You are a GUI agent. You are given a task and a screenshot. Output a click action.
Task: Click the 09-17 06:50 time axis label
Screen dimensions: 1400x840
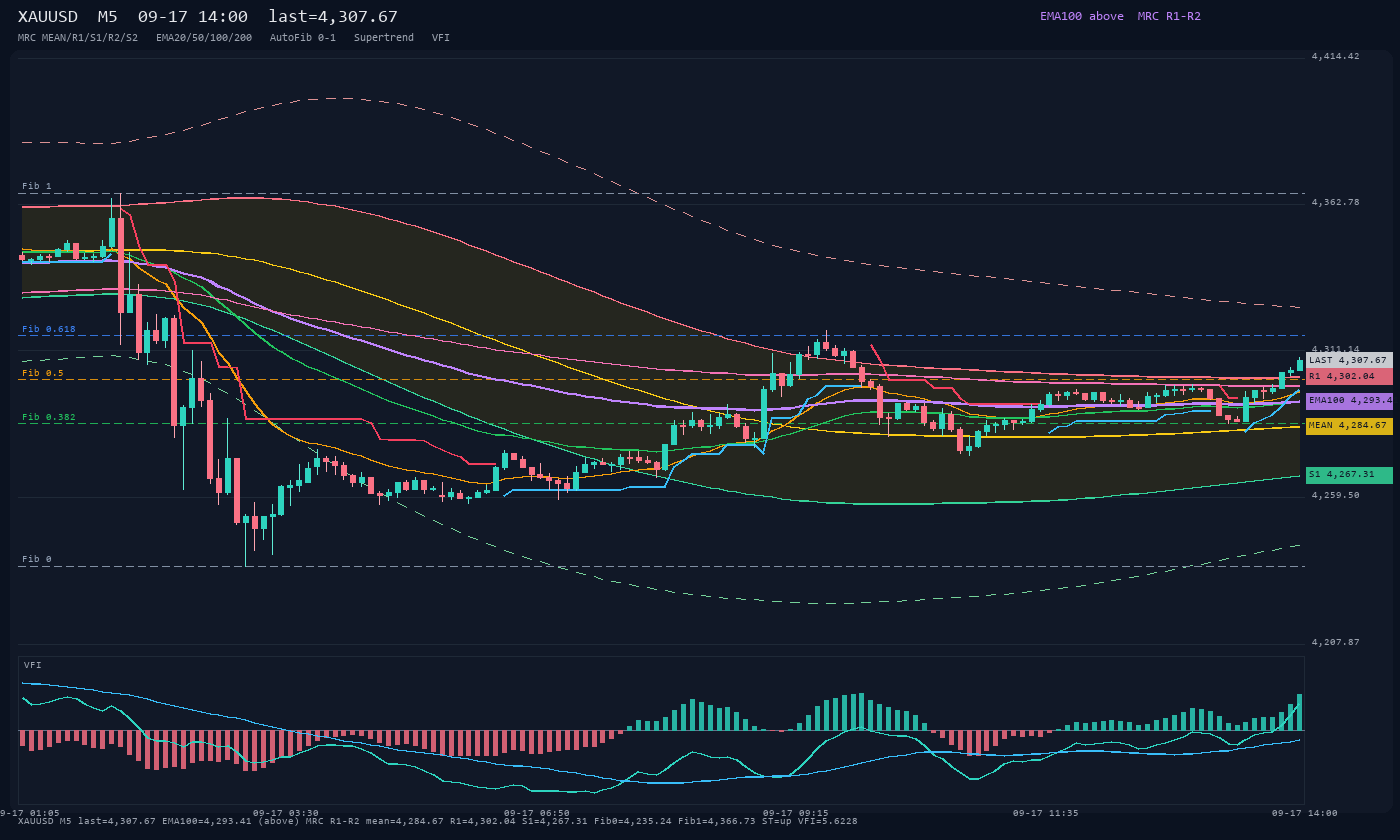pyautogui.click(x=537, y=813)
